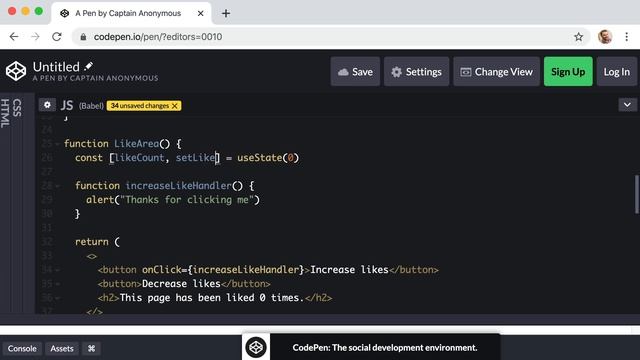The image size is (640, 360).
Task: Click 'likeCount' in the const line
Action: [139, 158]
